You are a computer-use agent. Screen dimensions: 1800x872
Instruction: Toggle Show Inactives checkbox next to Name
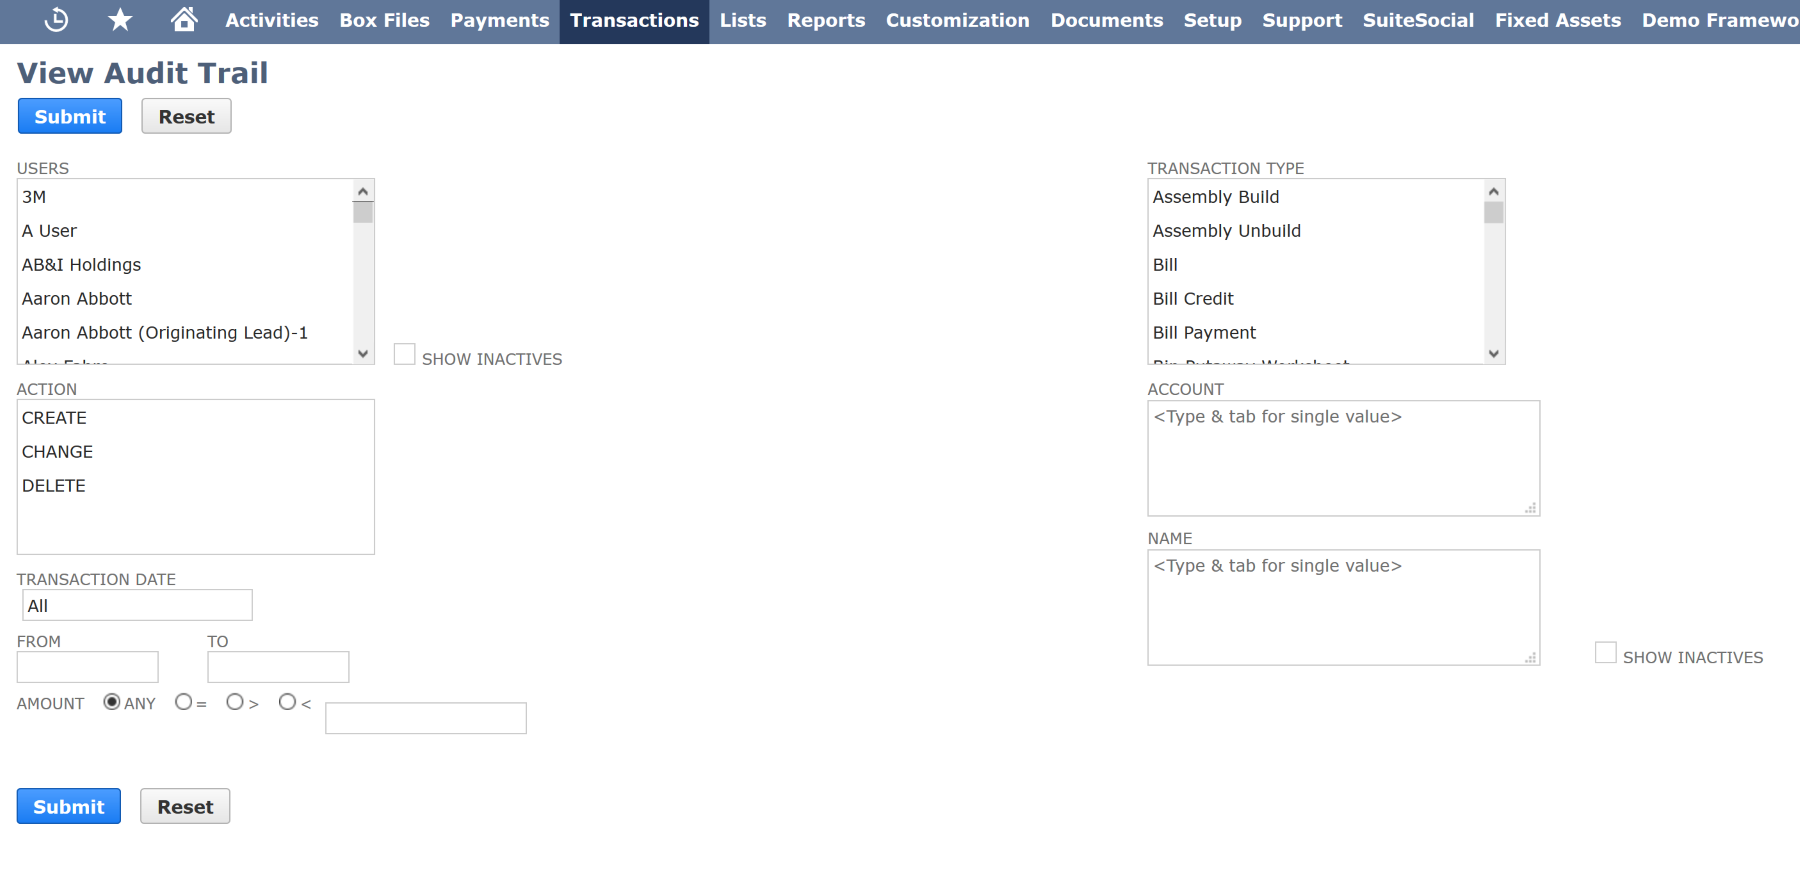pos(1606,652)
